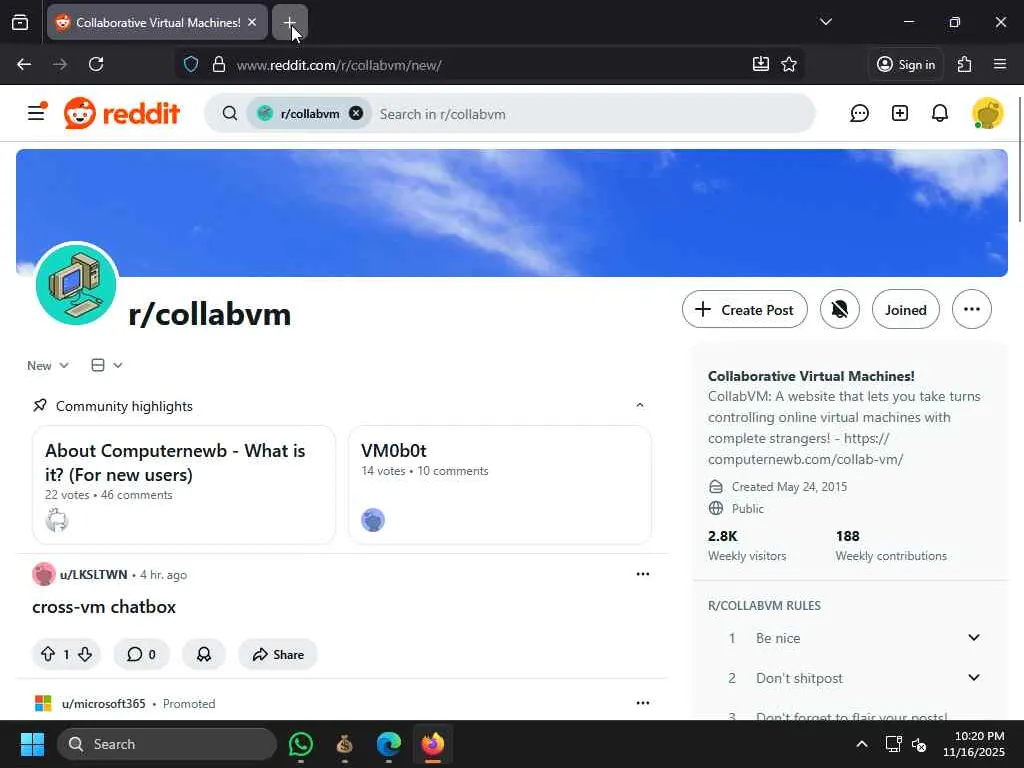1024x768 pixels.
Task: Click the Create Post button
Action: click(744, 310)
